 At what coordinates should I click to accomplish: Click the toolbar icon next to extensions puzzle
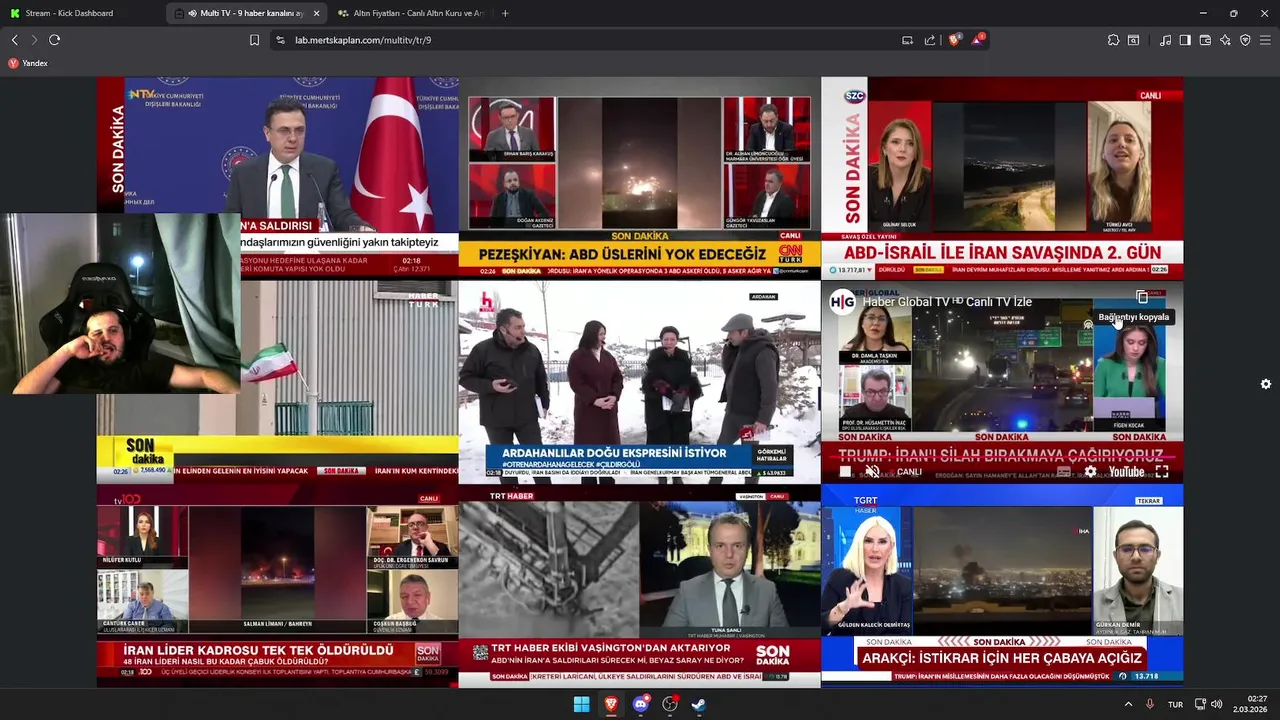coord(1133,40)
